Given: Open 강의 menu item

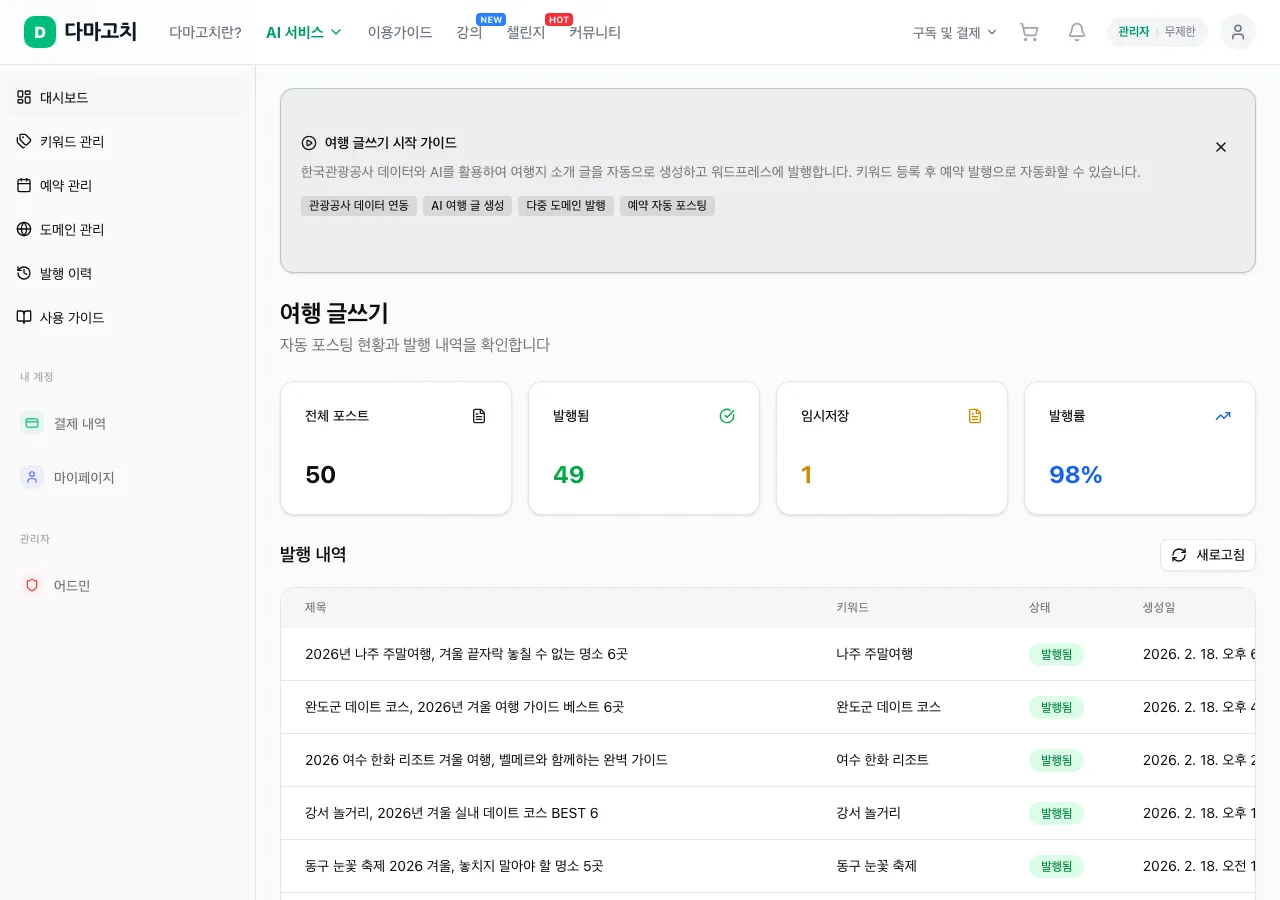Looking at the screenshot, I should tap(469, 32).
